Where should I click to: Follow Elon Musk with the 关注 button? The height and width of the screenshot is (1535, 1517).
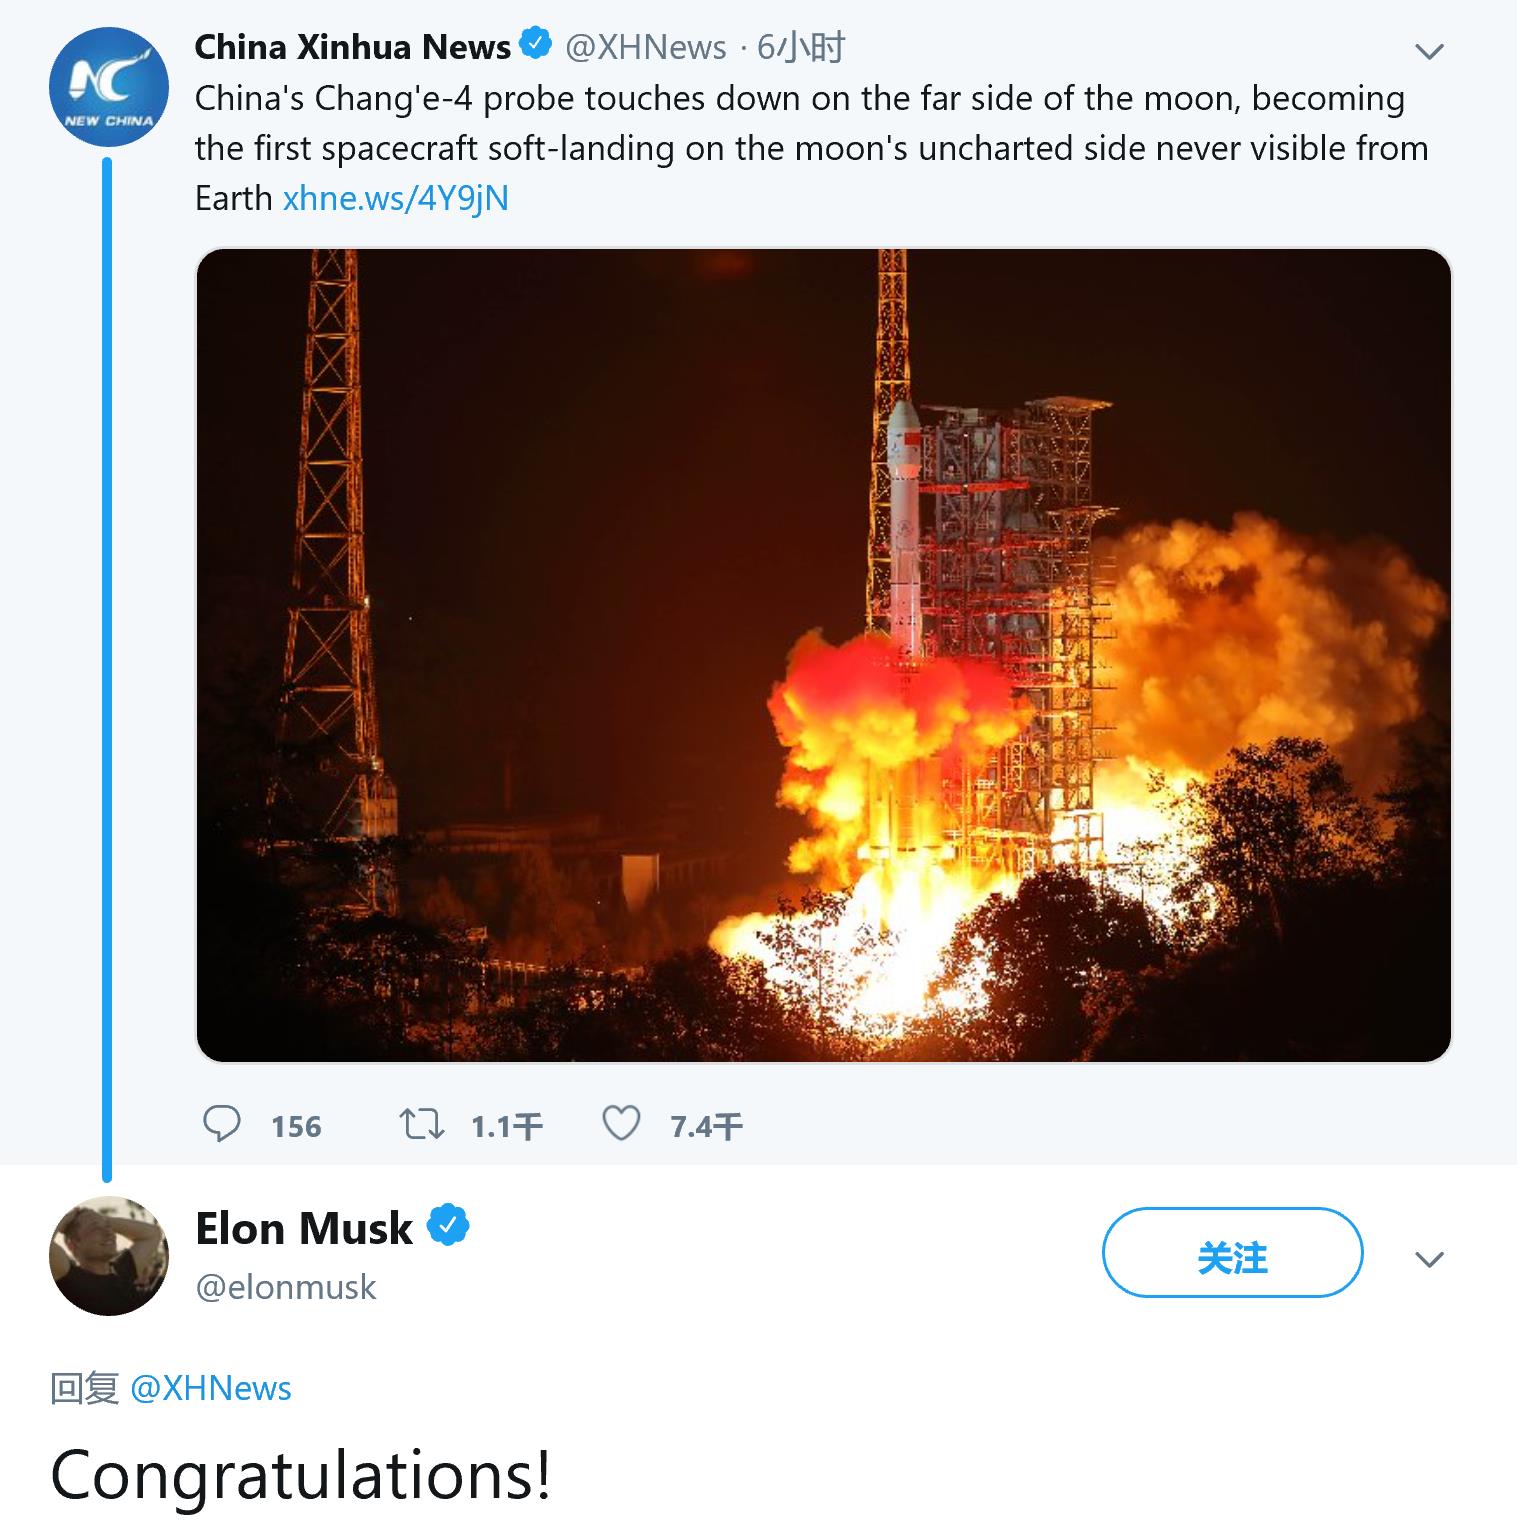coord(1232,1254)
